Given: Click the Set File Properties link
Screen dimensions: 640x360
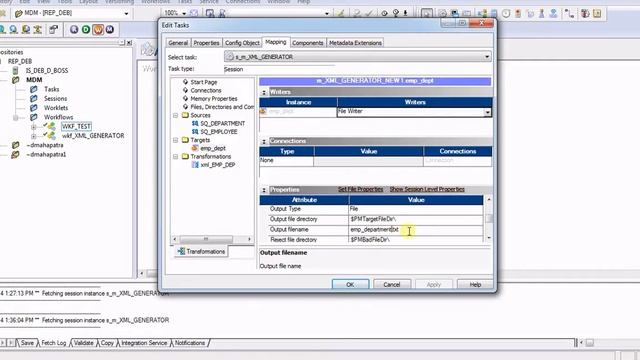Looking at the screenshot, I should 360,189.
